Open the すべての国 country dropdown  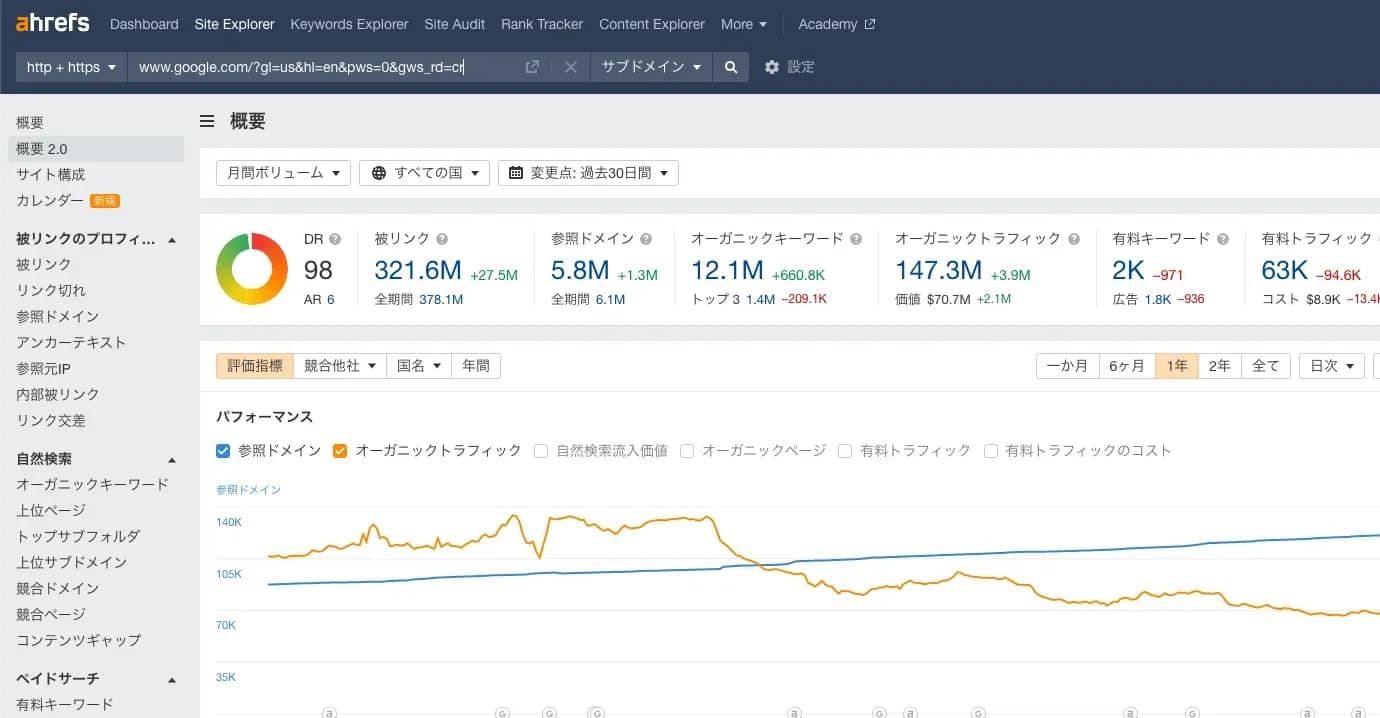tap(425, 173)
